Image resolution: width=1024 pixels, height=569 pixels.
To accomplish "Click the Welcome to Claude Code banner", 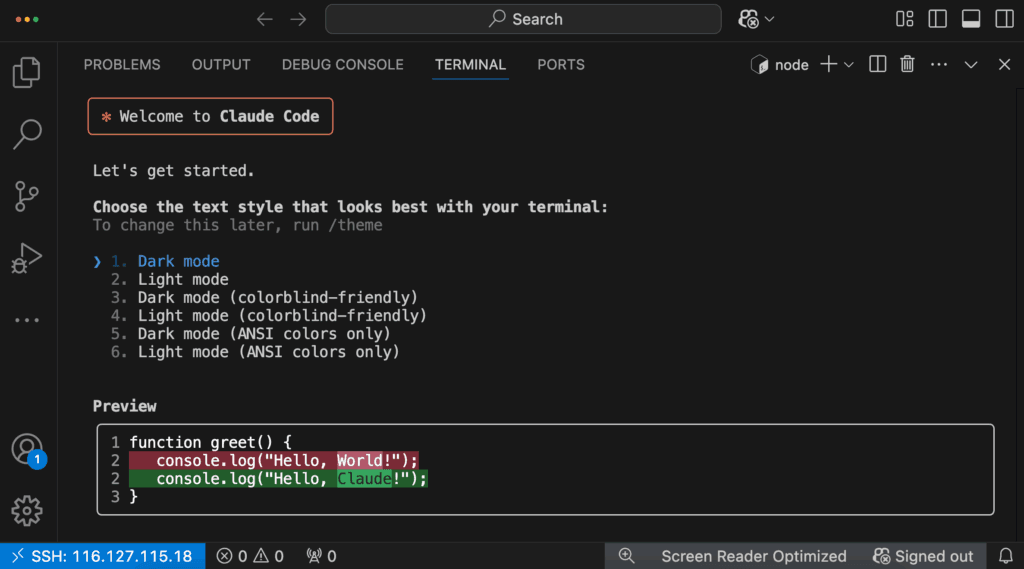I will [210, 116].
